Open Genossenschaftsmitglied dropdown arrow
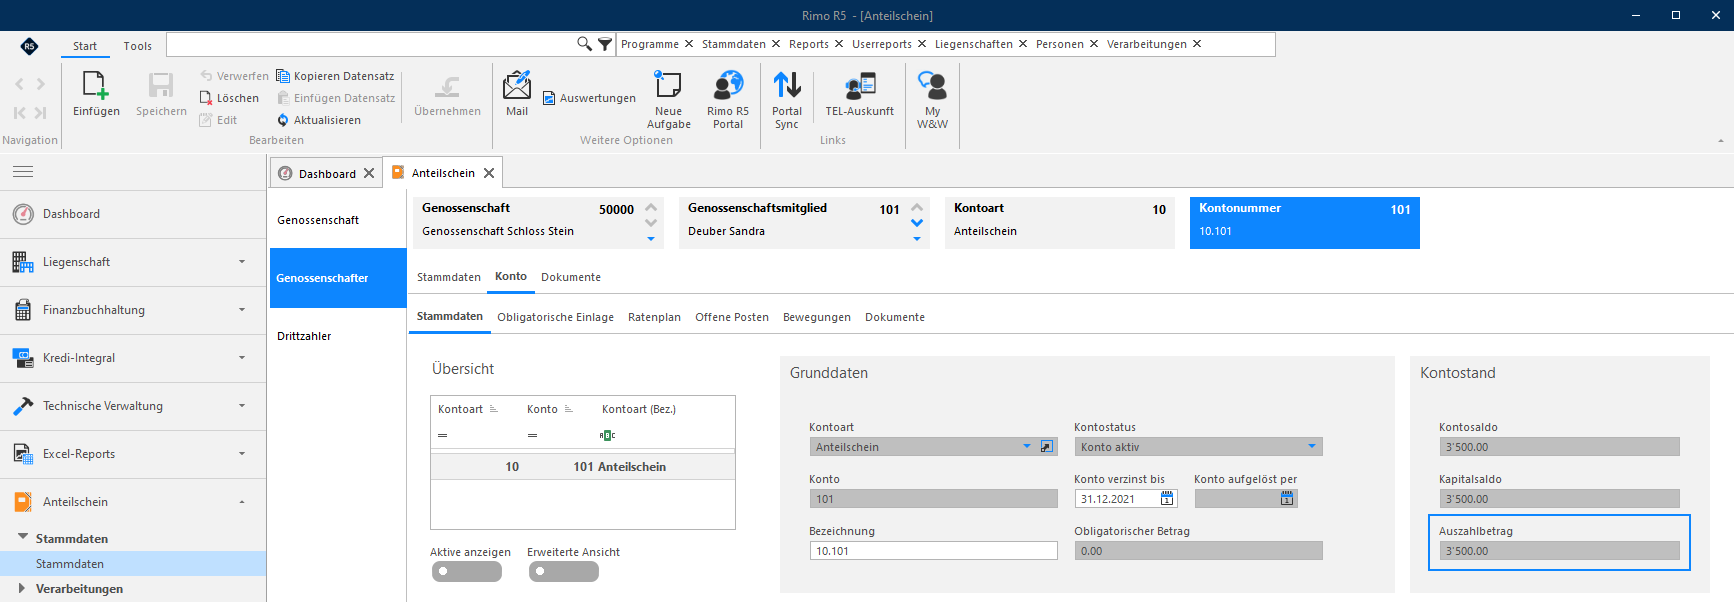Image resolution: width=1734 pixels, height=602 pixels. coord(917,239)
